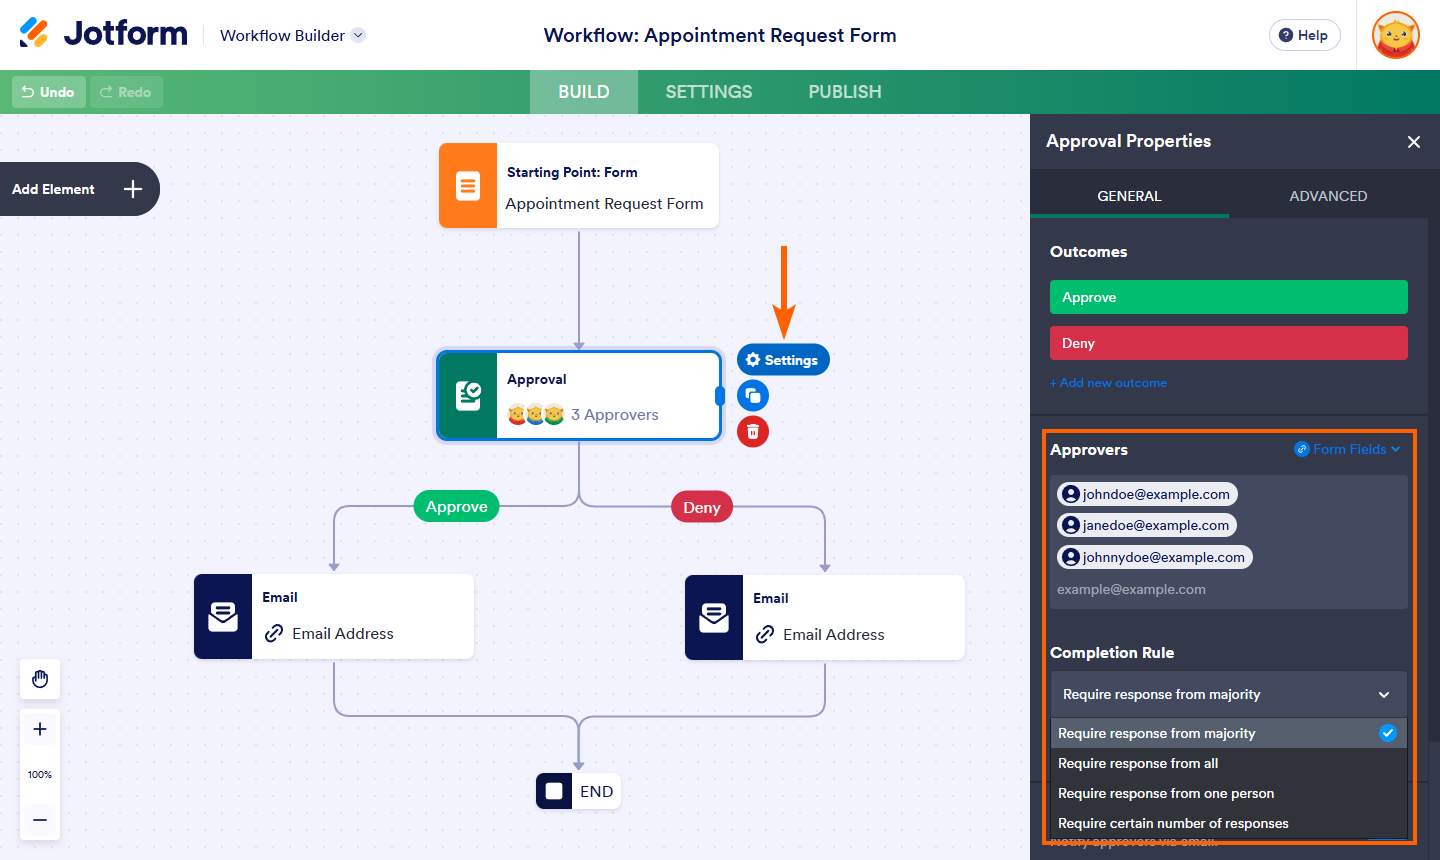Expand the Completion Rule dropdown

click(1228, 694)
